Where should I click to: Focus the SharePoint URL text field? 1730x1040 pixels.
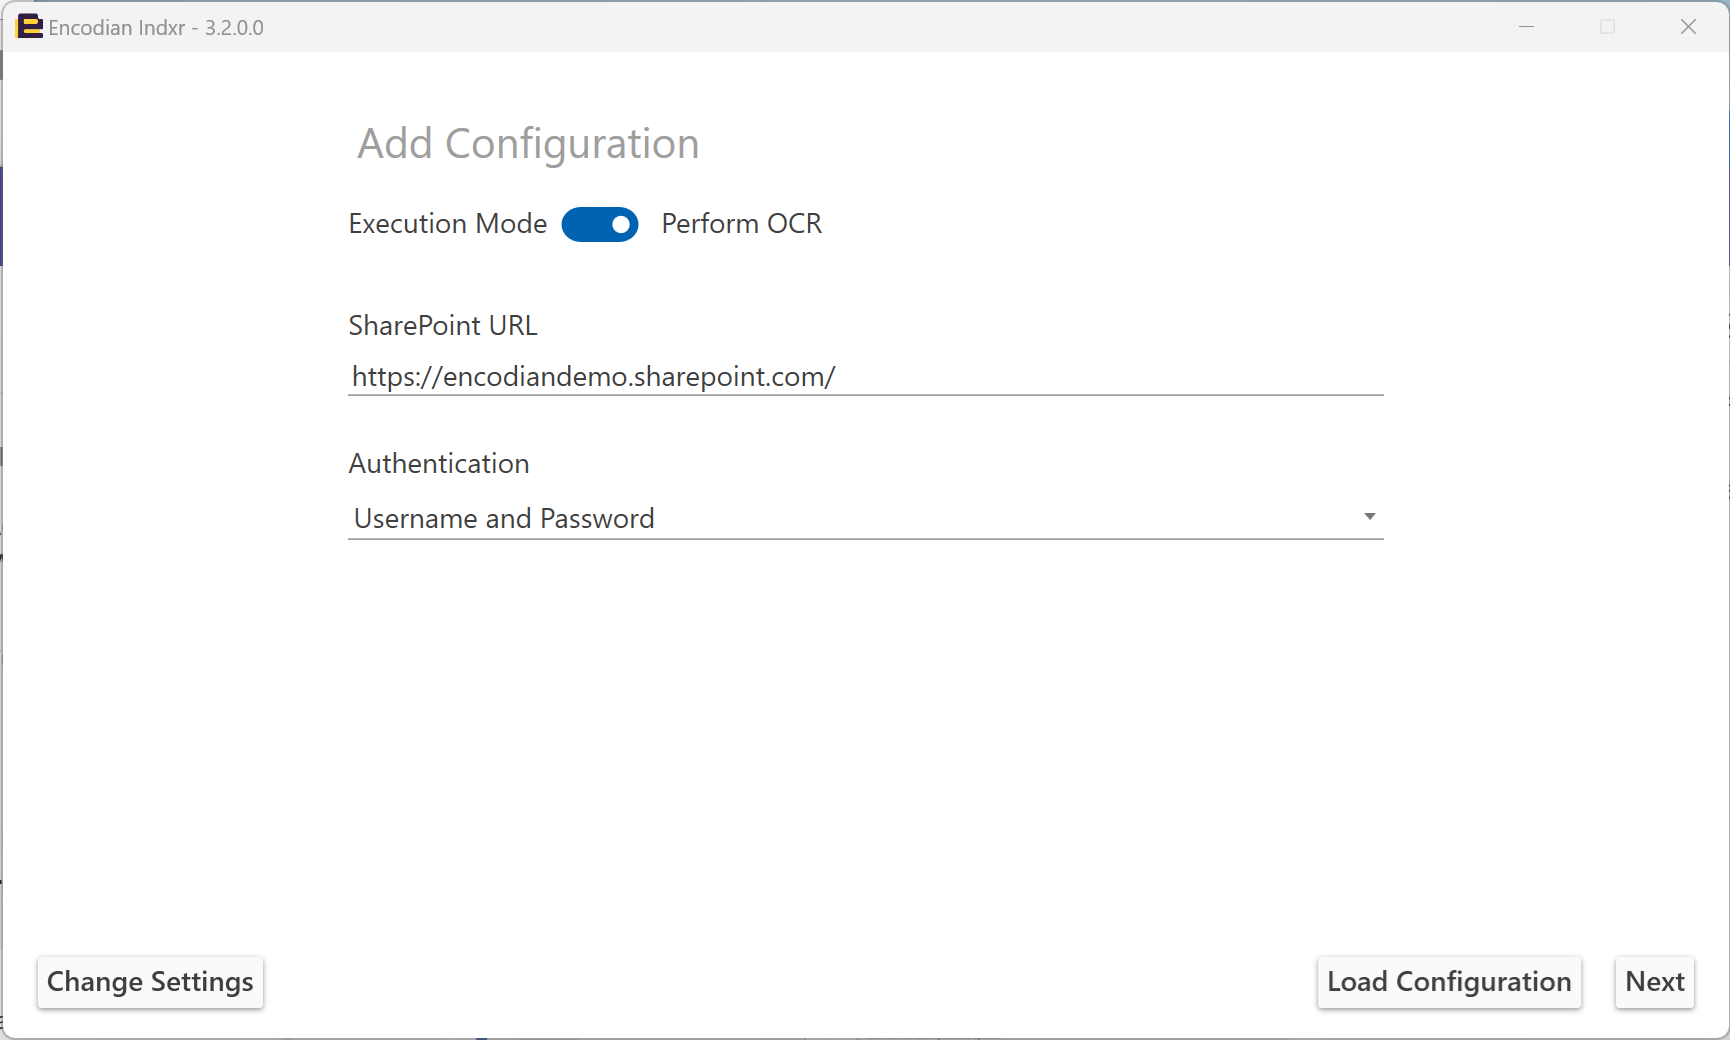(x=865, y=376)
